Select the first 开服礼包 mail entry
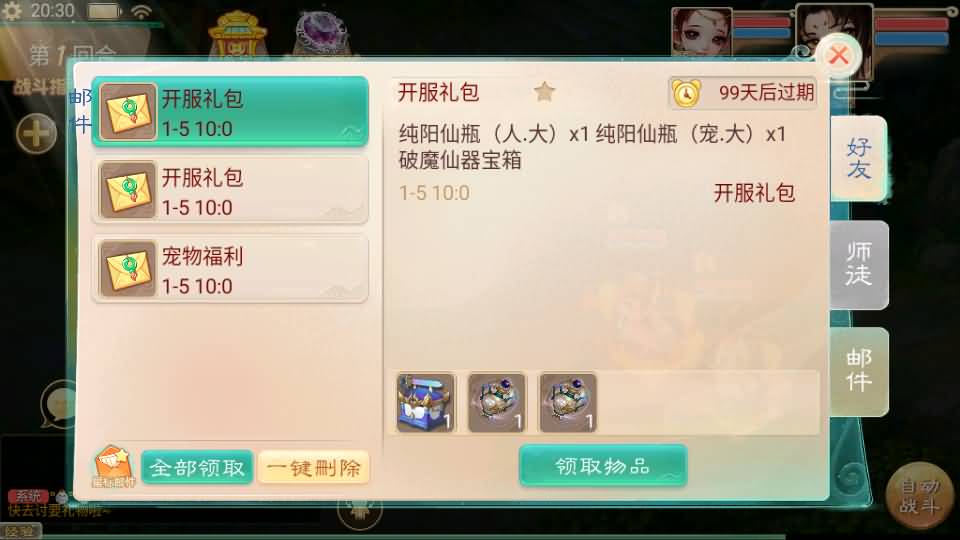This screenshot has height=540, width=960. click(x=230, y=112)
